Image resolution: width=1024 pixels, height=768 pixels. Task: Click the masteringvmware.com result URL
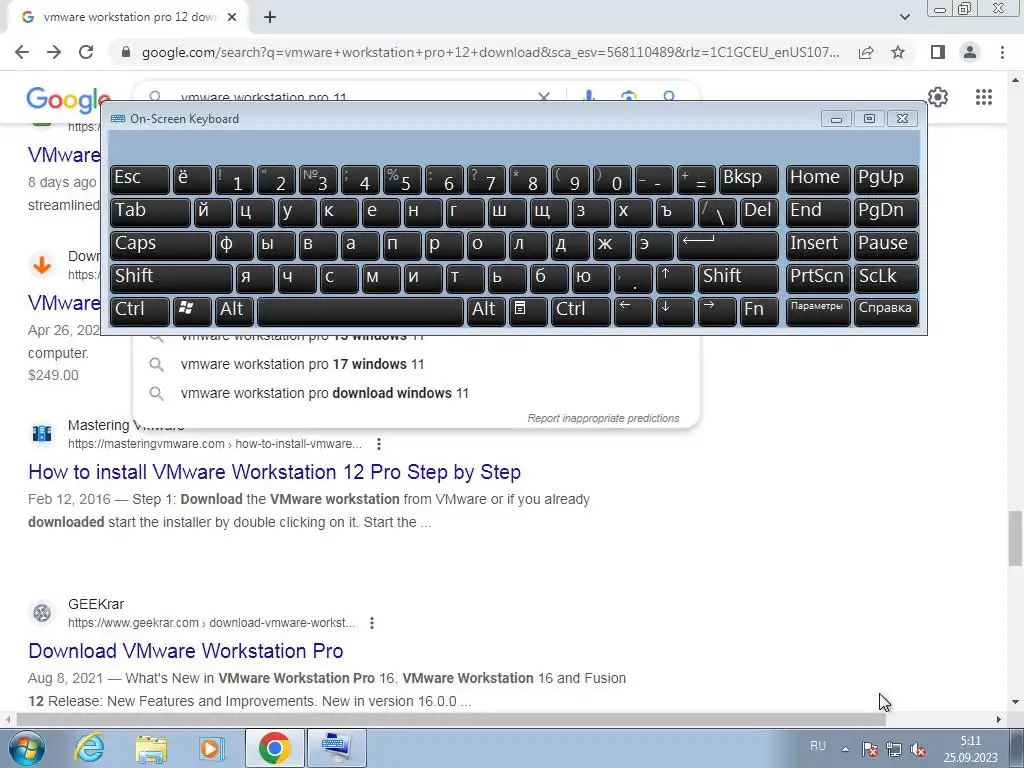point(214,444)
